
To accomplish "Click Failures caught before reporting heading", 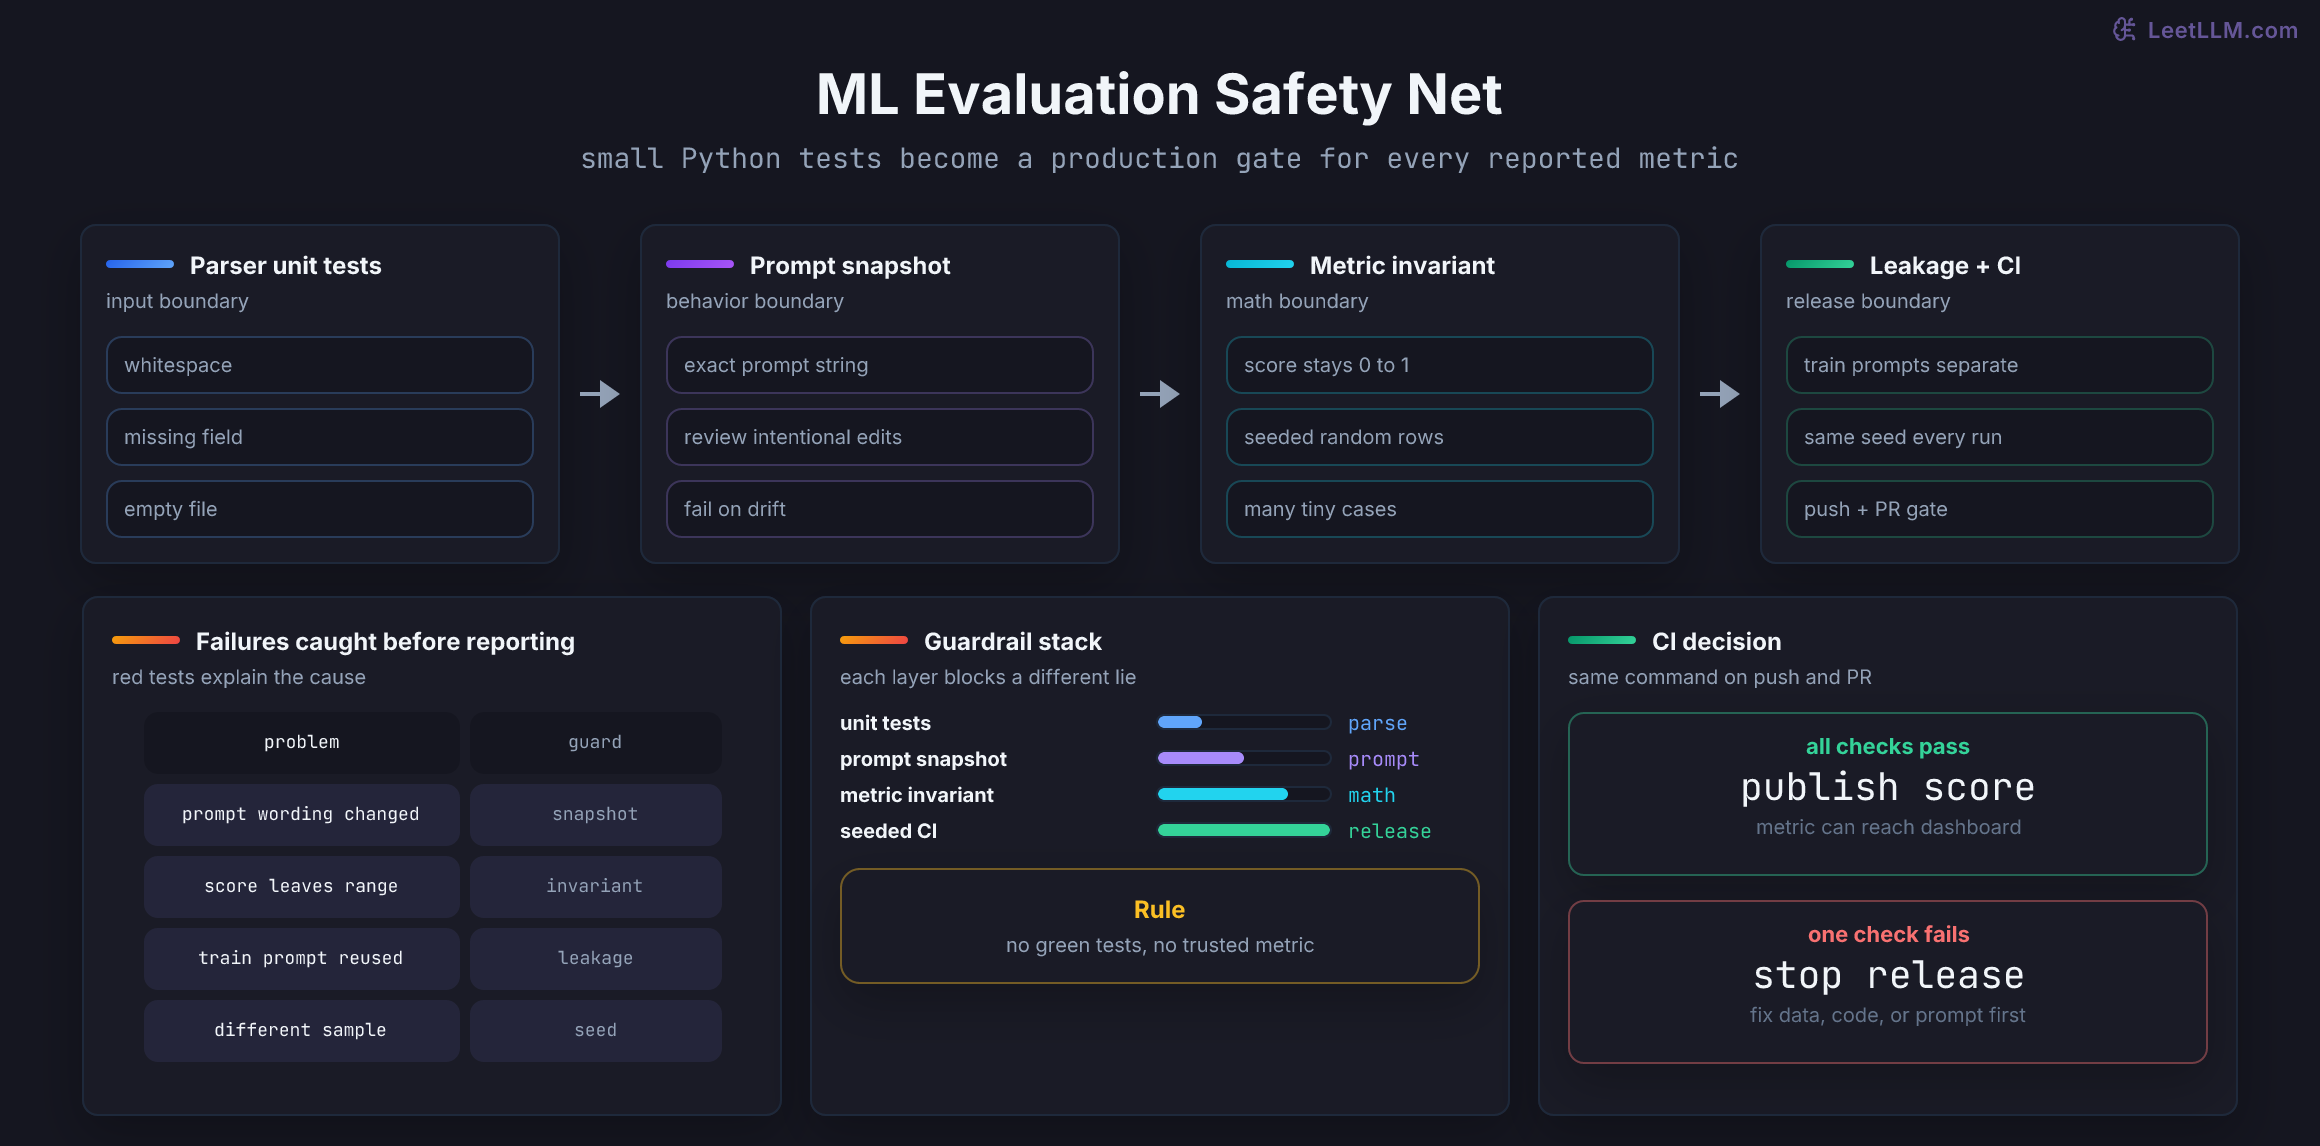I will pos(385,641).
